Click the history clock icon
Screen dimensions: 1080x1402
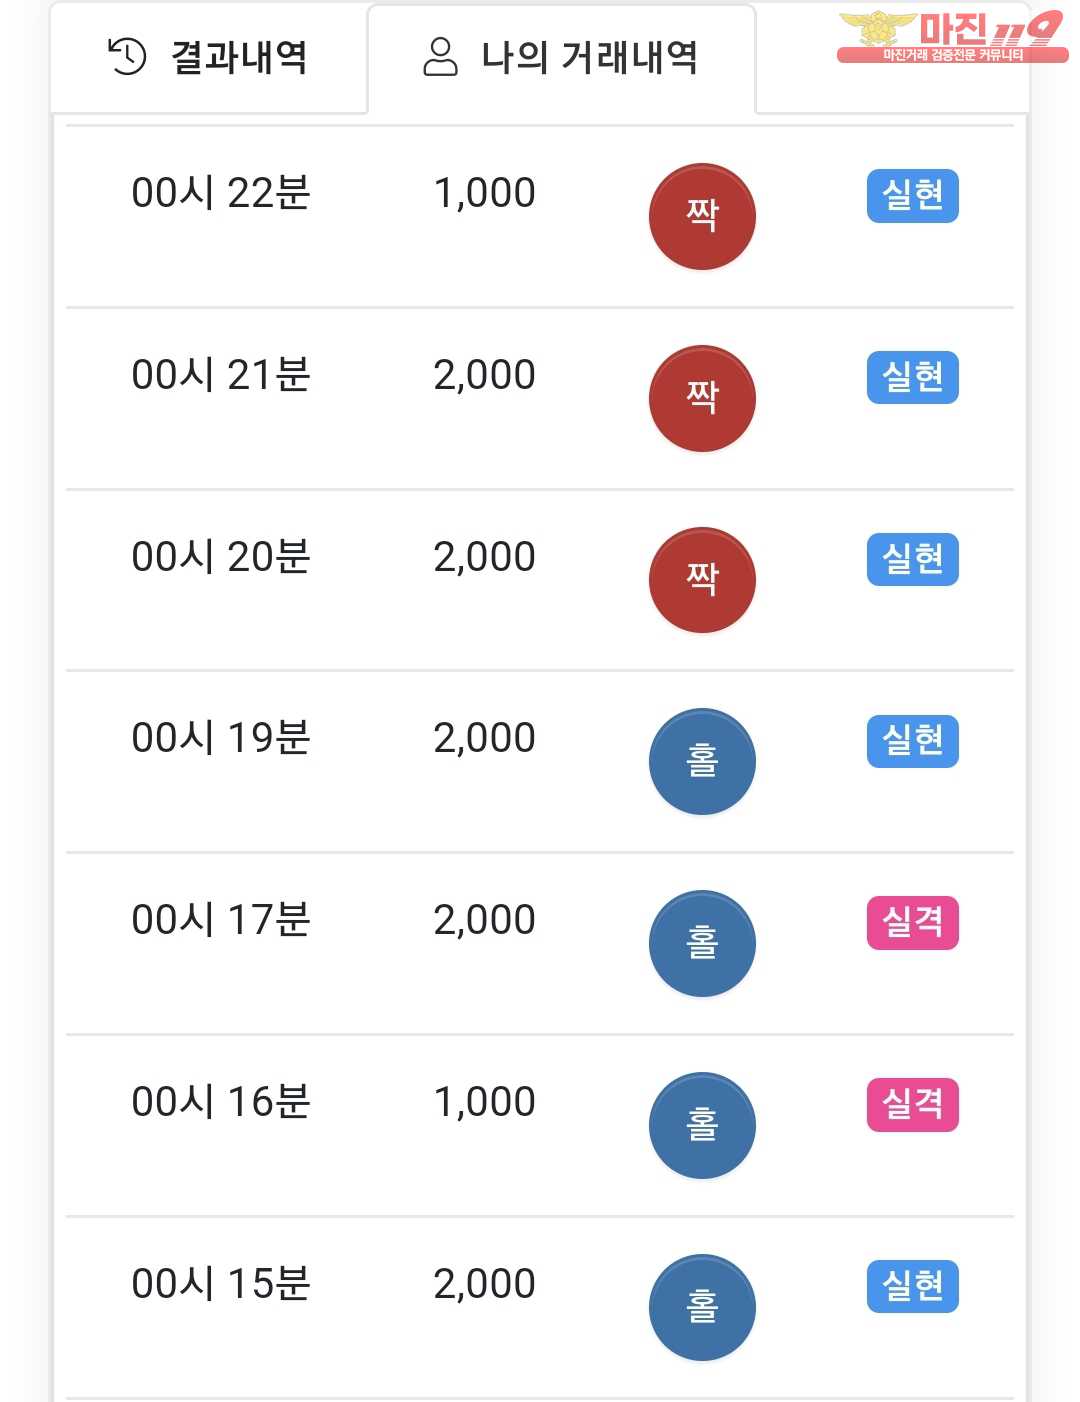click(x=127, y=57)
